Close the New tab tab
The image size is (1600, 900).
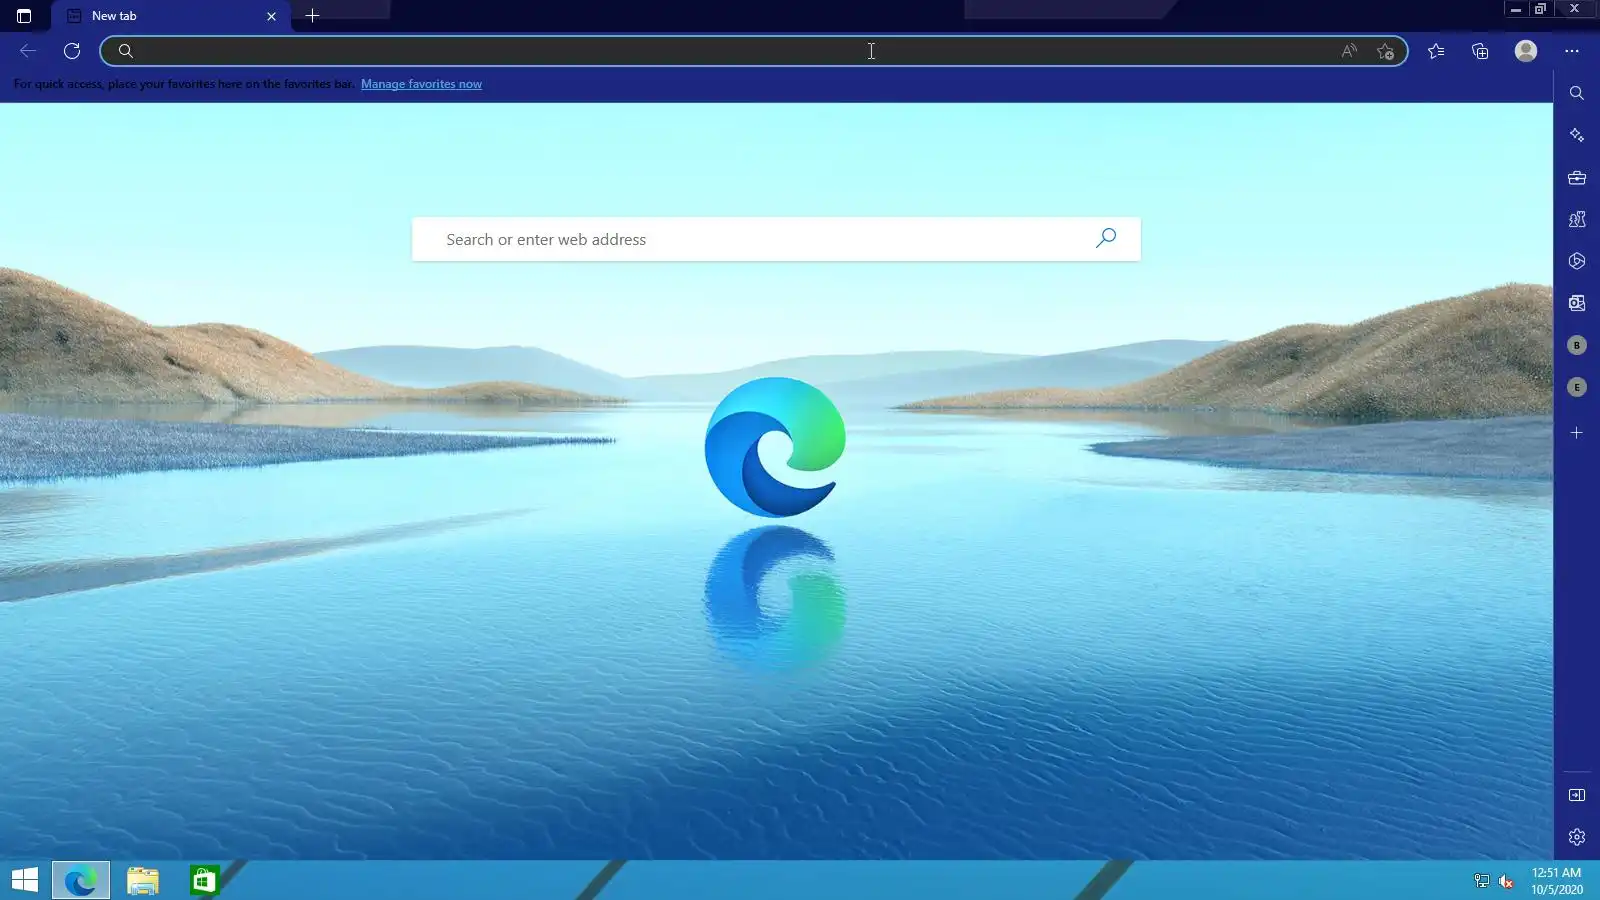coord(271,16)
